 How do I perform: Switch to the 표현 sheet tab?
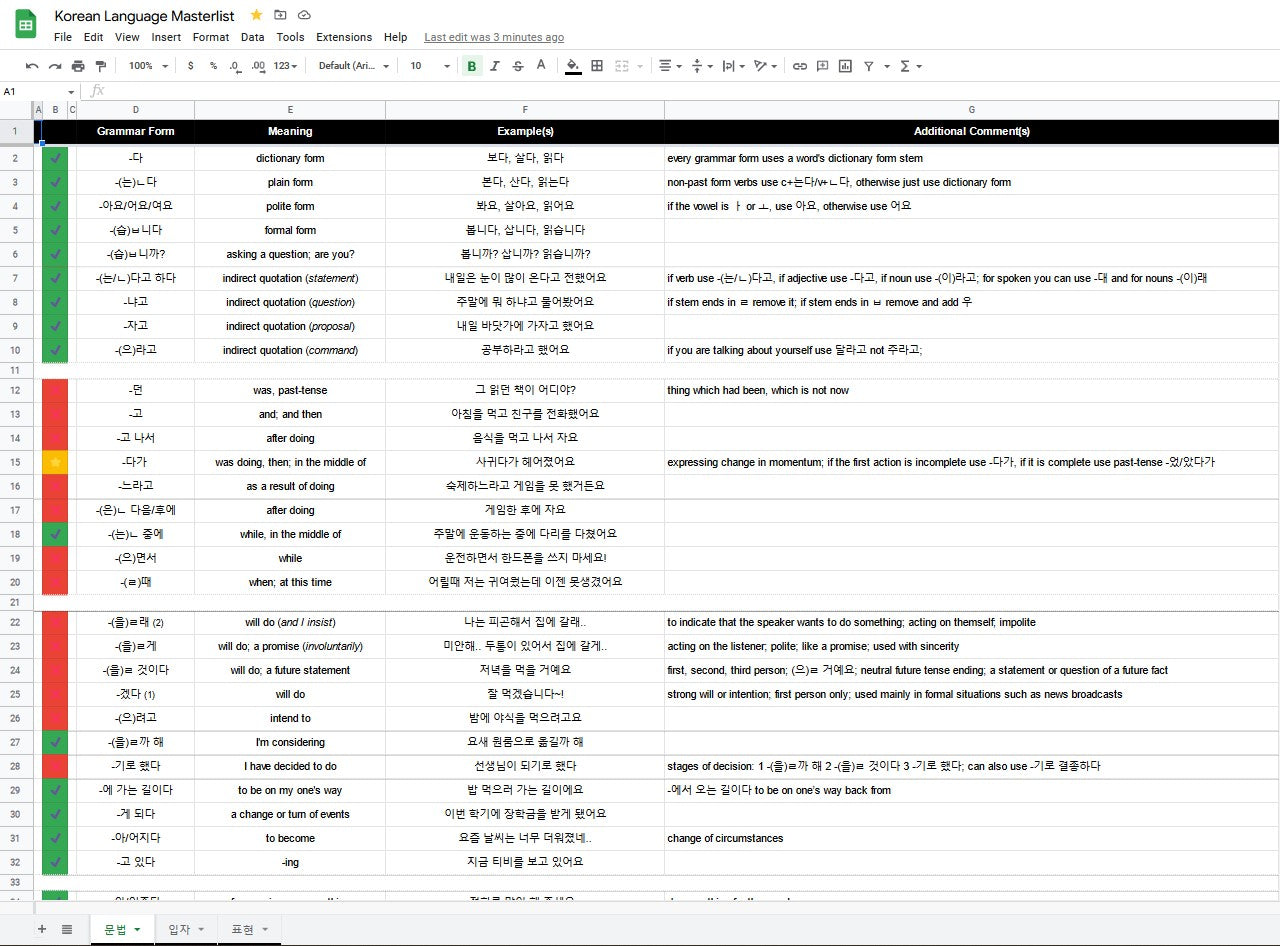(x=243, y=929)
